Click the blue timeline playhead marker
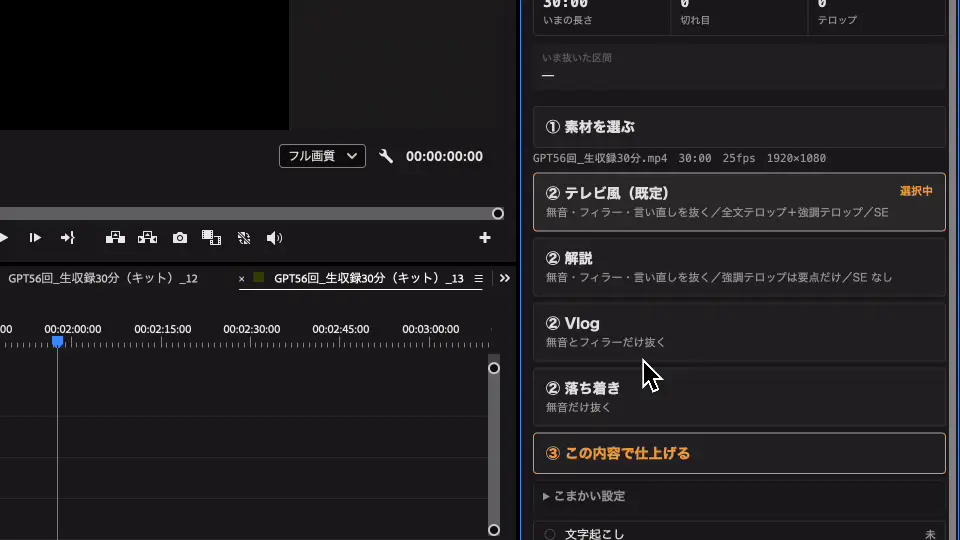This screenshot has height=540, width=960. tap(58, 342)
